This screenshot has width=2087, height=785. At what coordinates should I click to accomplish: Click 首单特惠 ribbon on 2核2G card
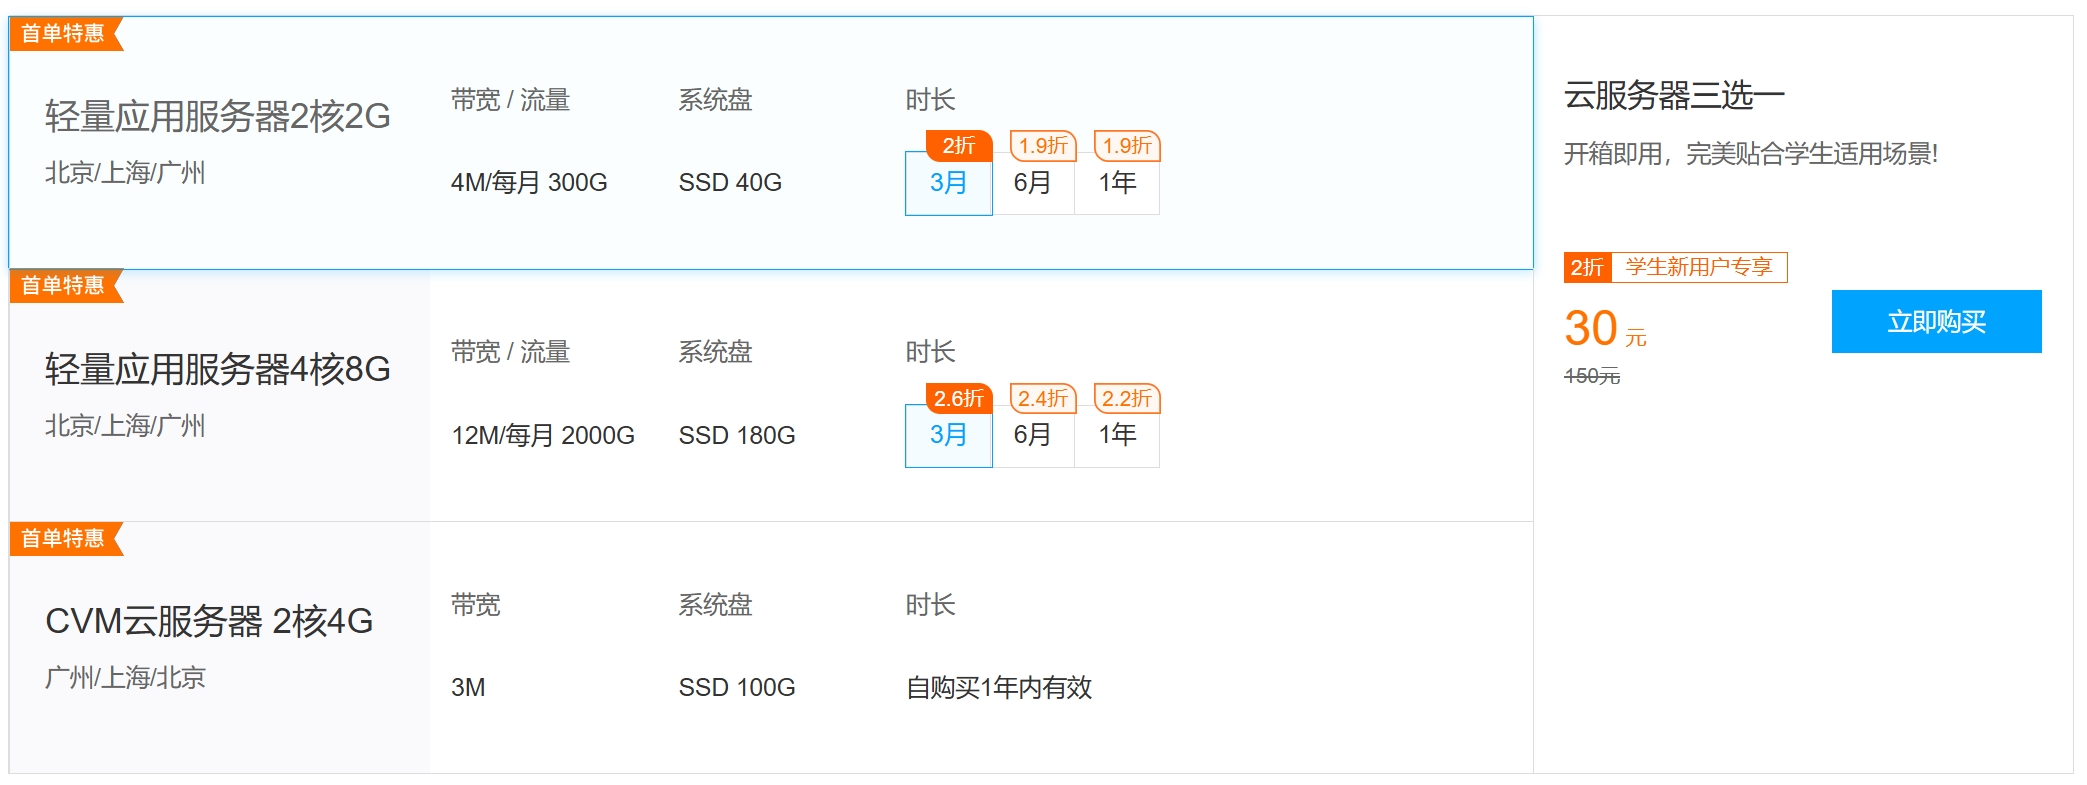(x=65, y=33)
